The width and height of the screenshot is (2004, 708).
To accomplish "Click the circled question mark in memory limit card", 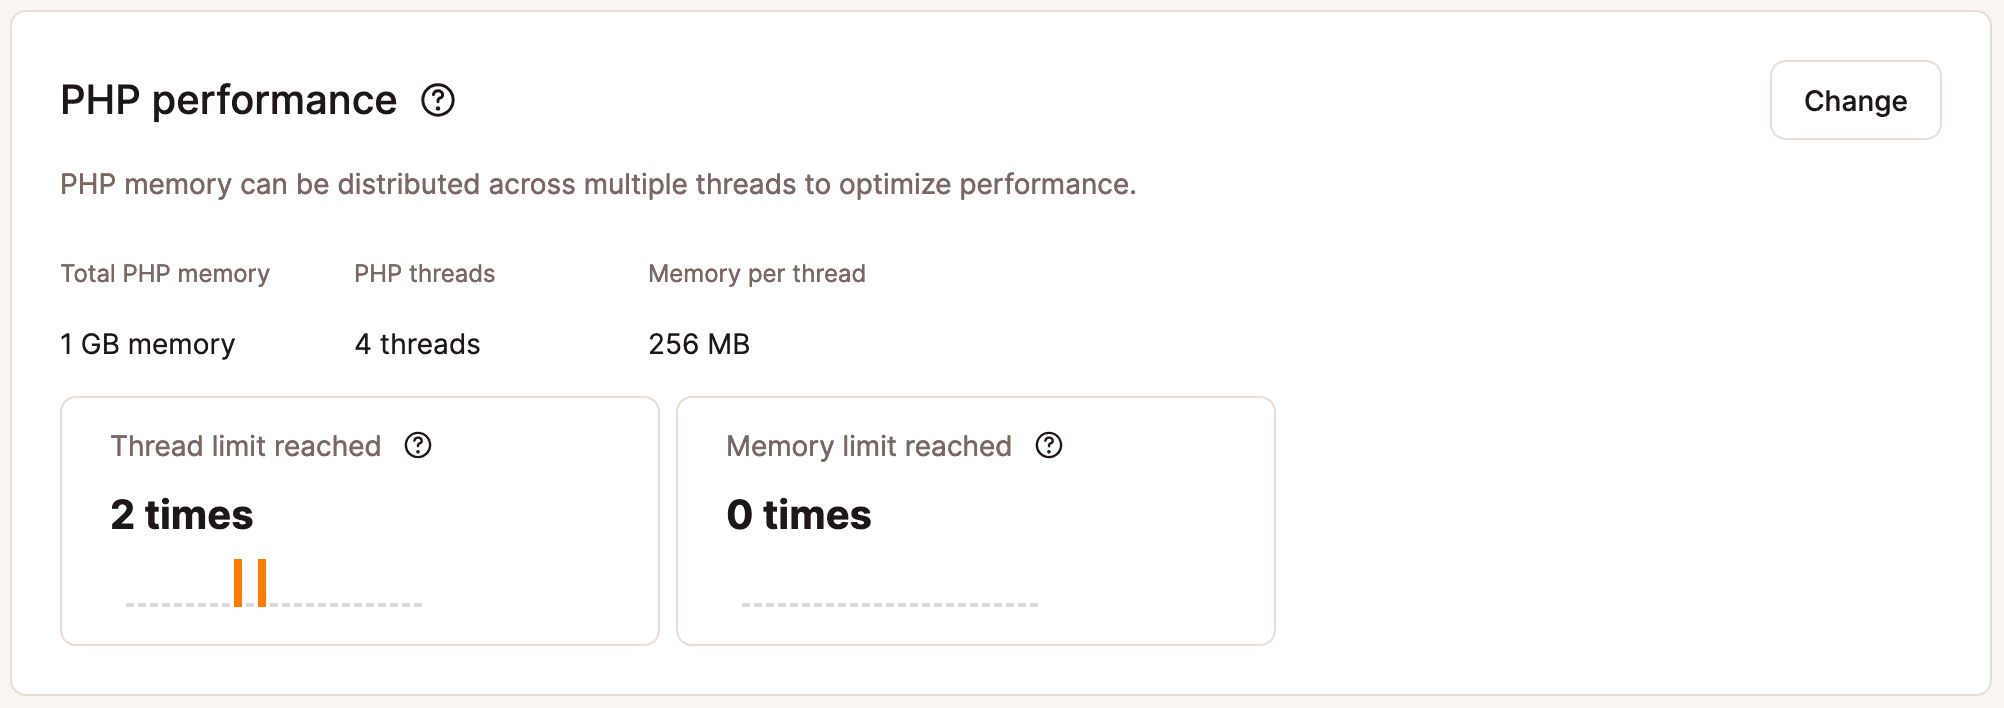I will tap(1049, 446).
